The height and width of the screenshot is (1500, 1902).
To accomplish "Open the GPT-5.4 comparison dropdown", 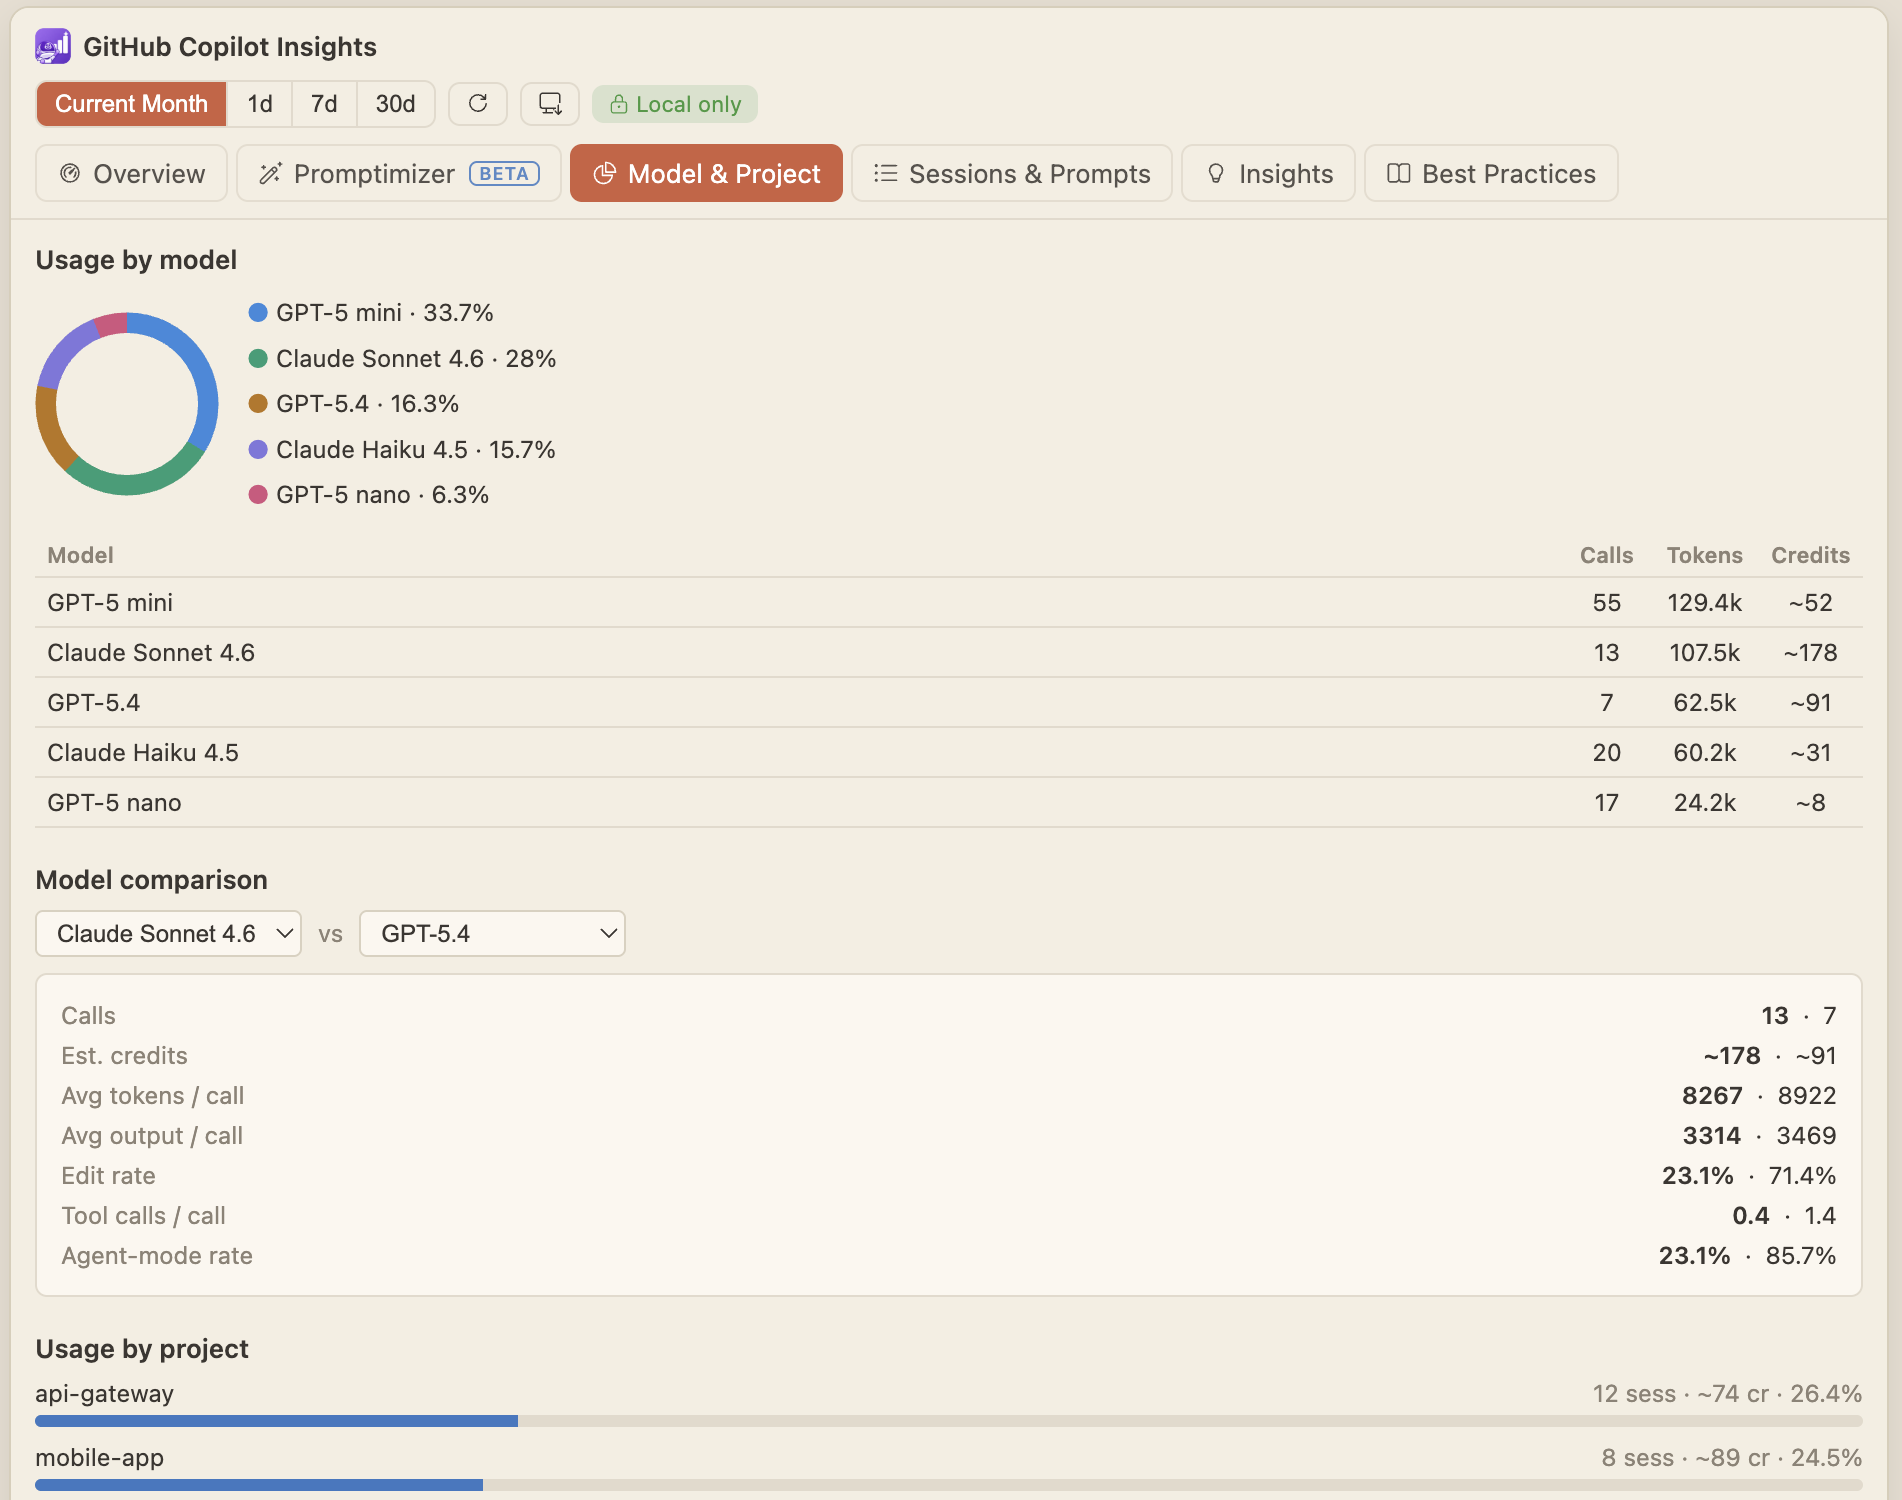I will point(492,933).
